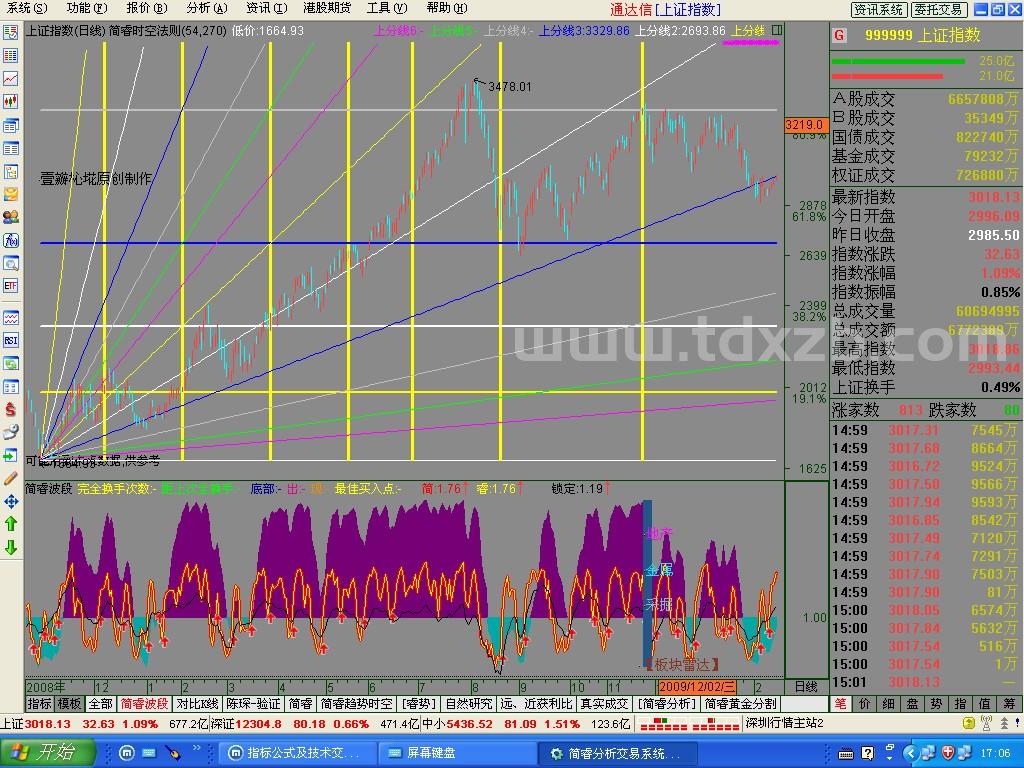Open the 功能(F) menu
This screenshot has height=768, width=1024.
coord(87,8)
